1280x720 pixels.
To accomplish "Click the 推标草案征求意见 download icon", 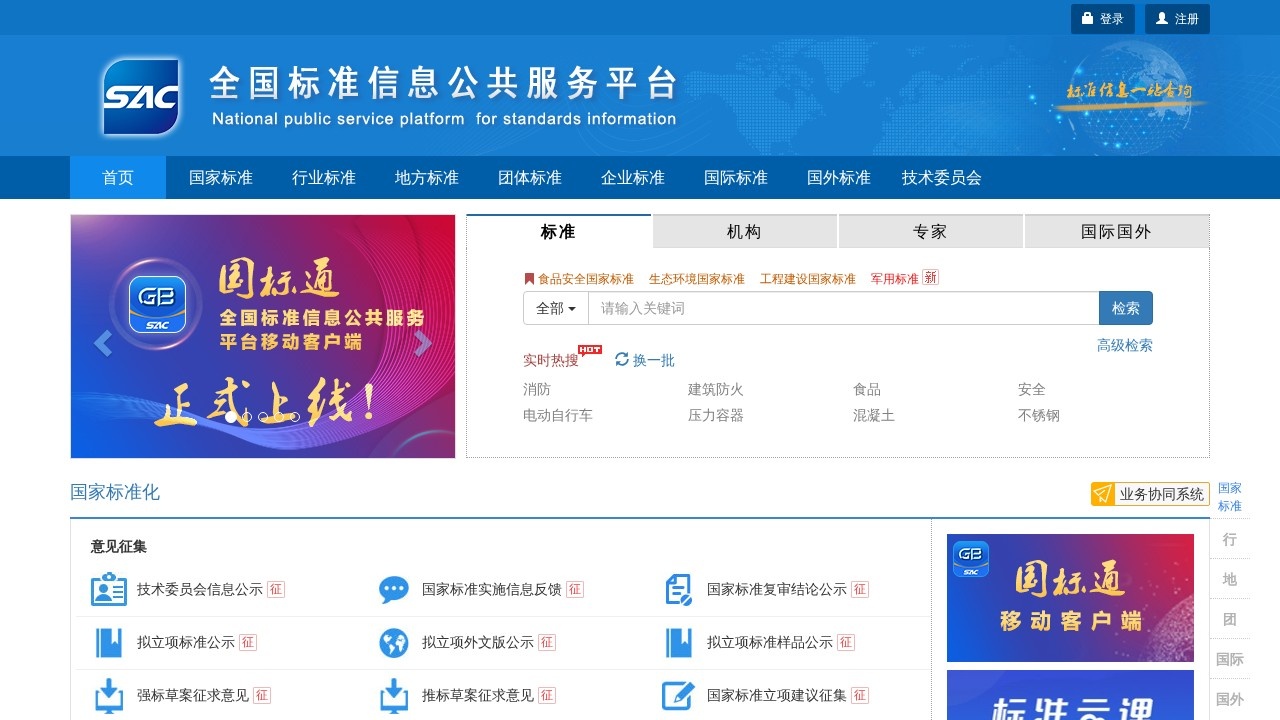I will point(394,695).
